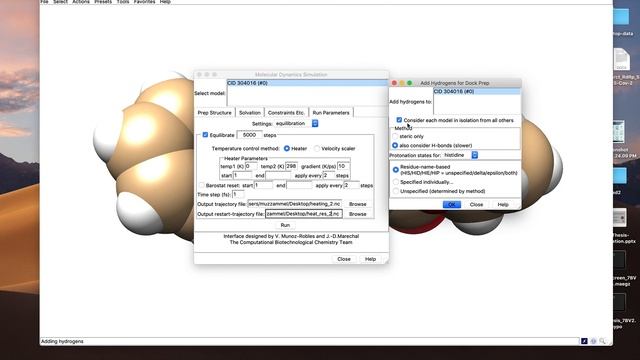Open the Settings equilibration dropdown
This screenshot has width=640, height=360.
[x=296, y=123]
